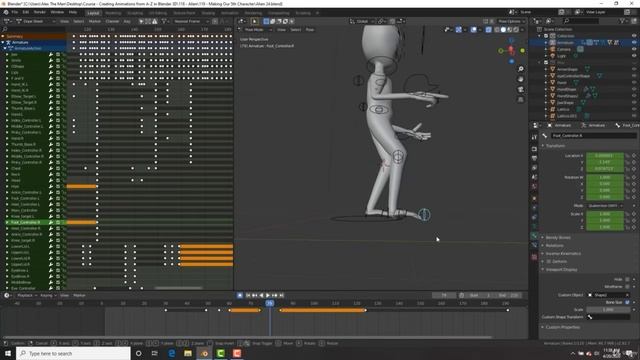640x360 pixels.
Task: Toggle X-ray display icon
Action: click(x=489, y=30)
